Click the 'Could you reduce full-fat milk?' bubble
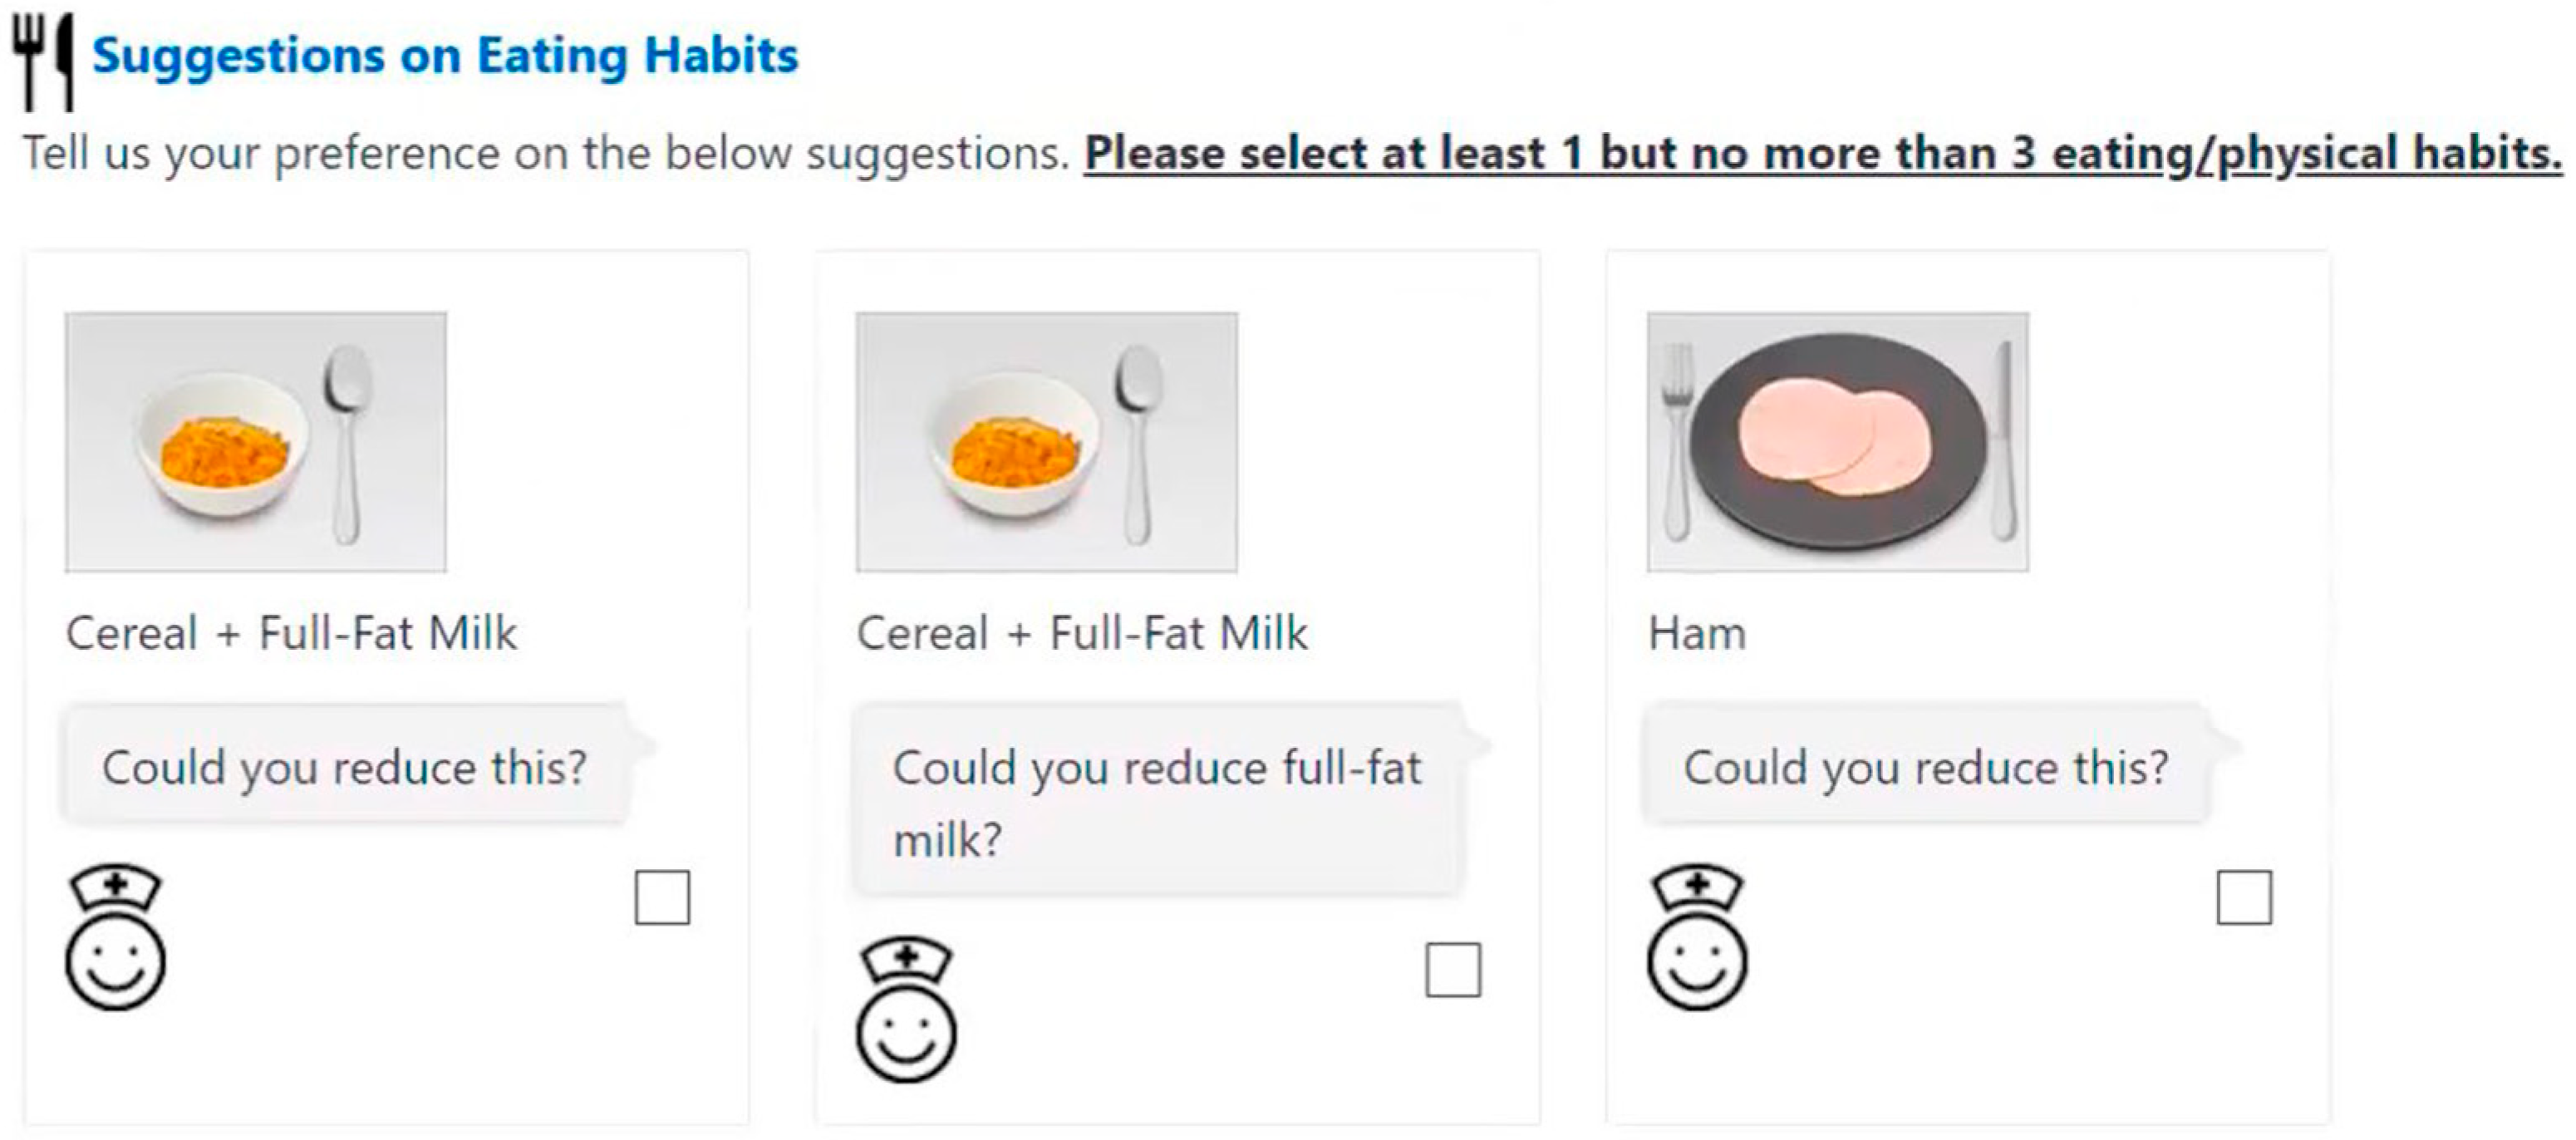The width and height of the screenshot is (2576, 1140). click(1157, 801)
